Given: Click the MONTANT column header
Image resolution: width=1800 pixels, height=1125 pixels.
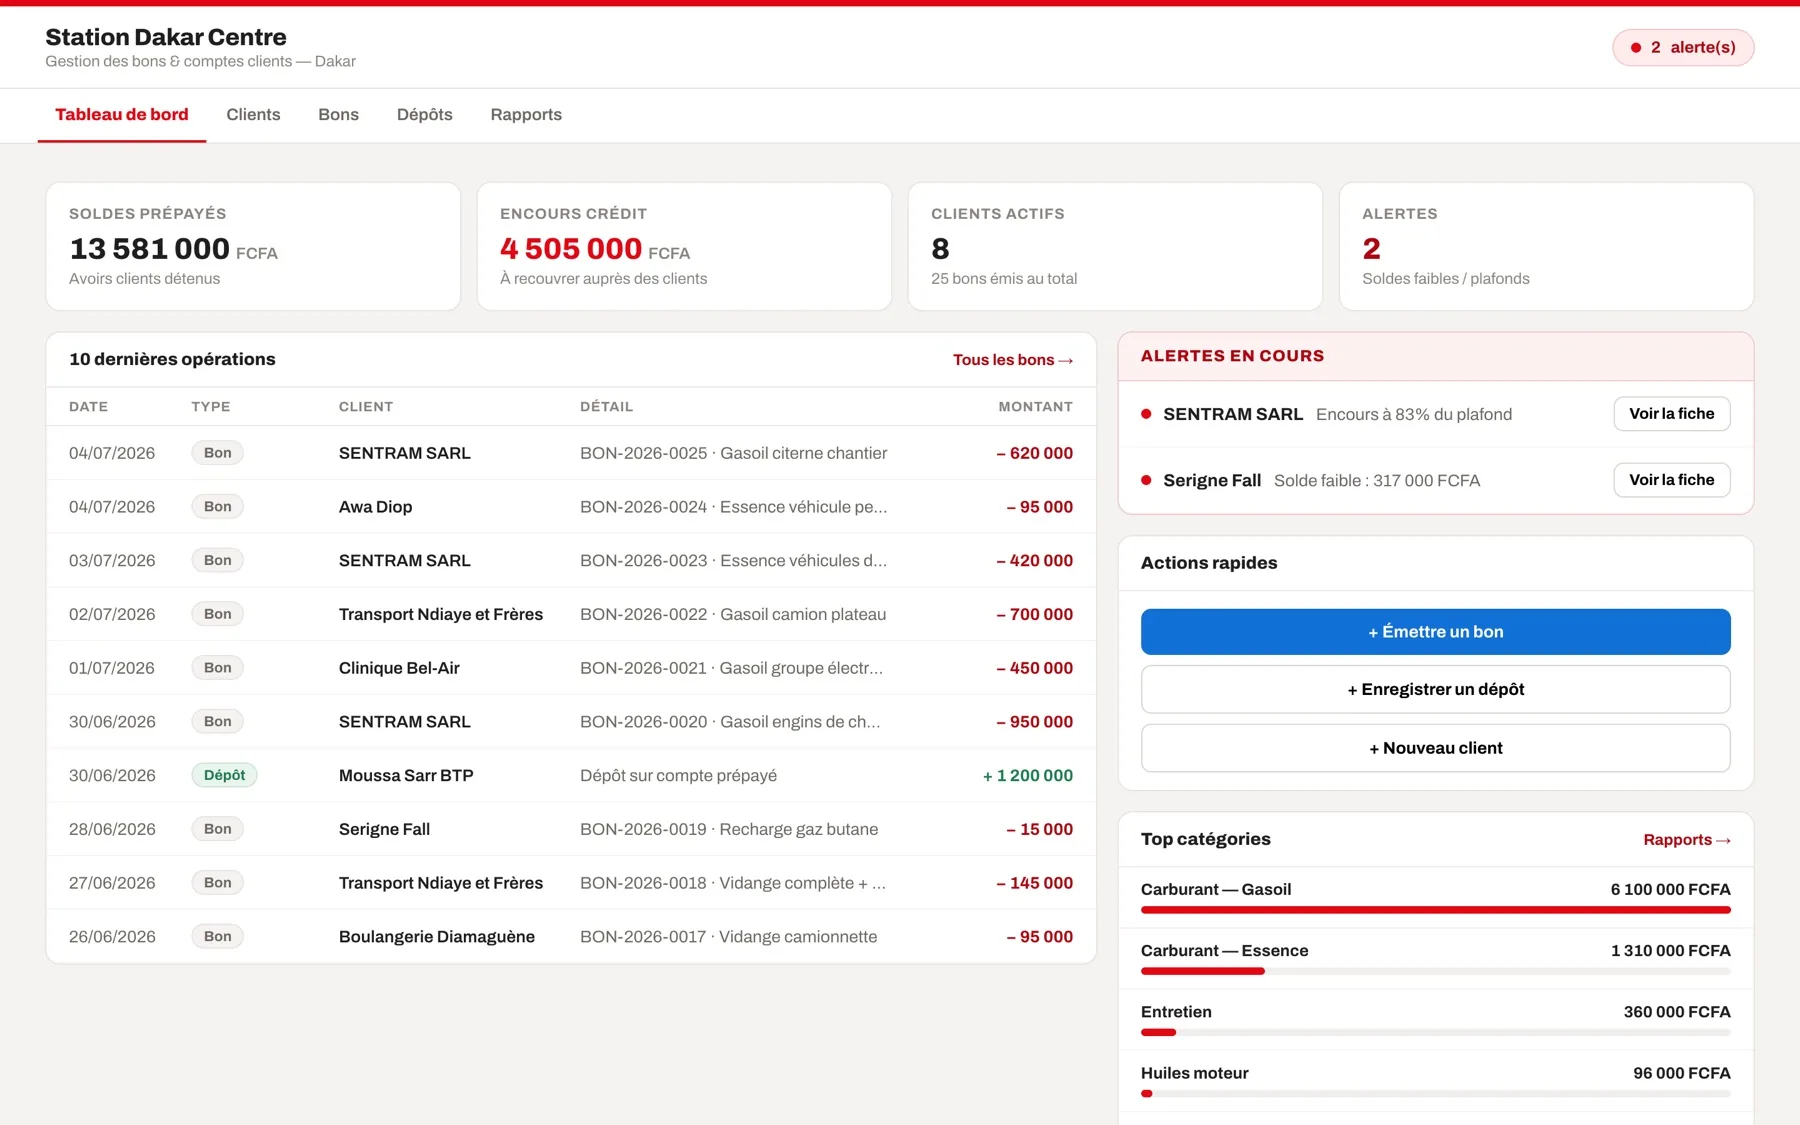Looking at the screenshot, I should tap(1035, 407).
